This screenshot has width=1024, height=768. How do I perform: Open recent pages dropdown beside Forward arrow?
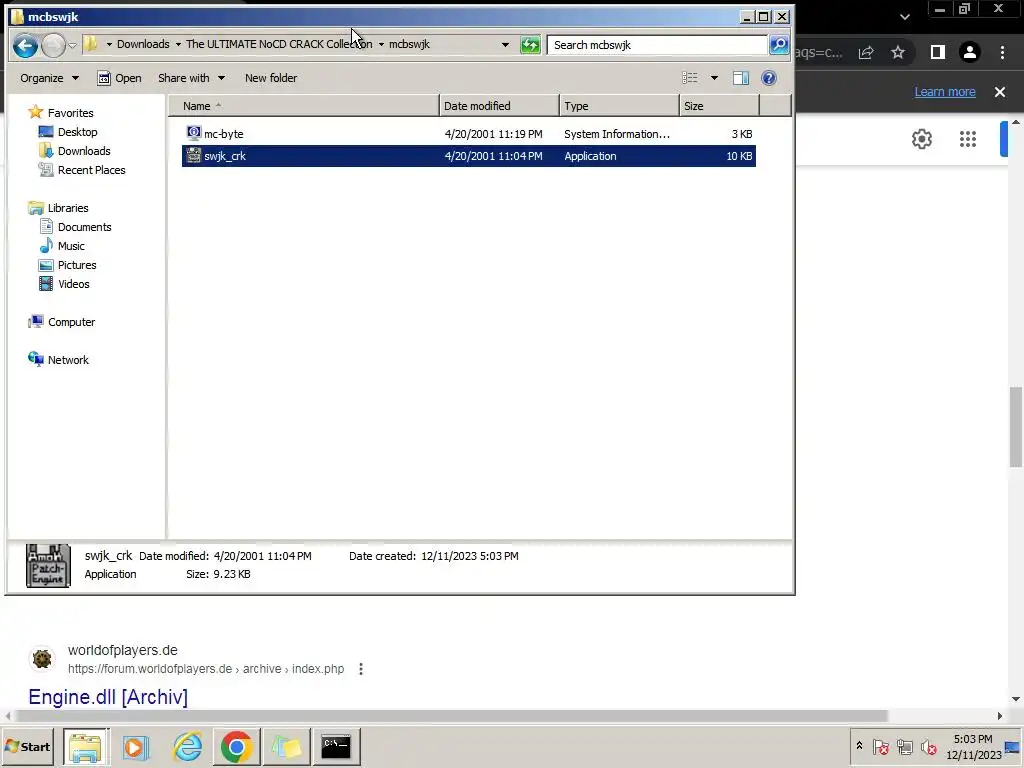[72, 45]
